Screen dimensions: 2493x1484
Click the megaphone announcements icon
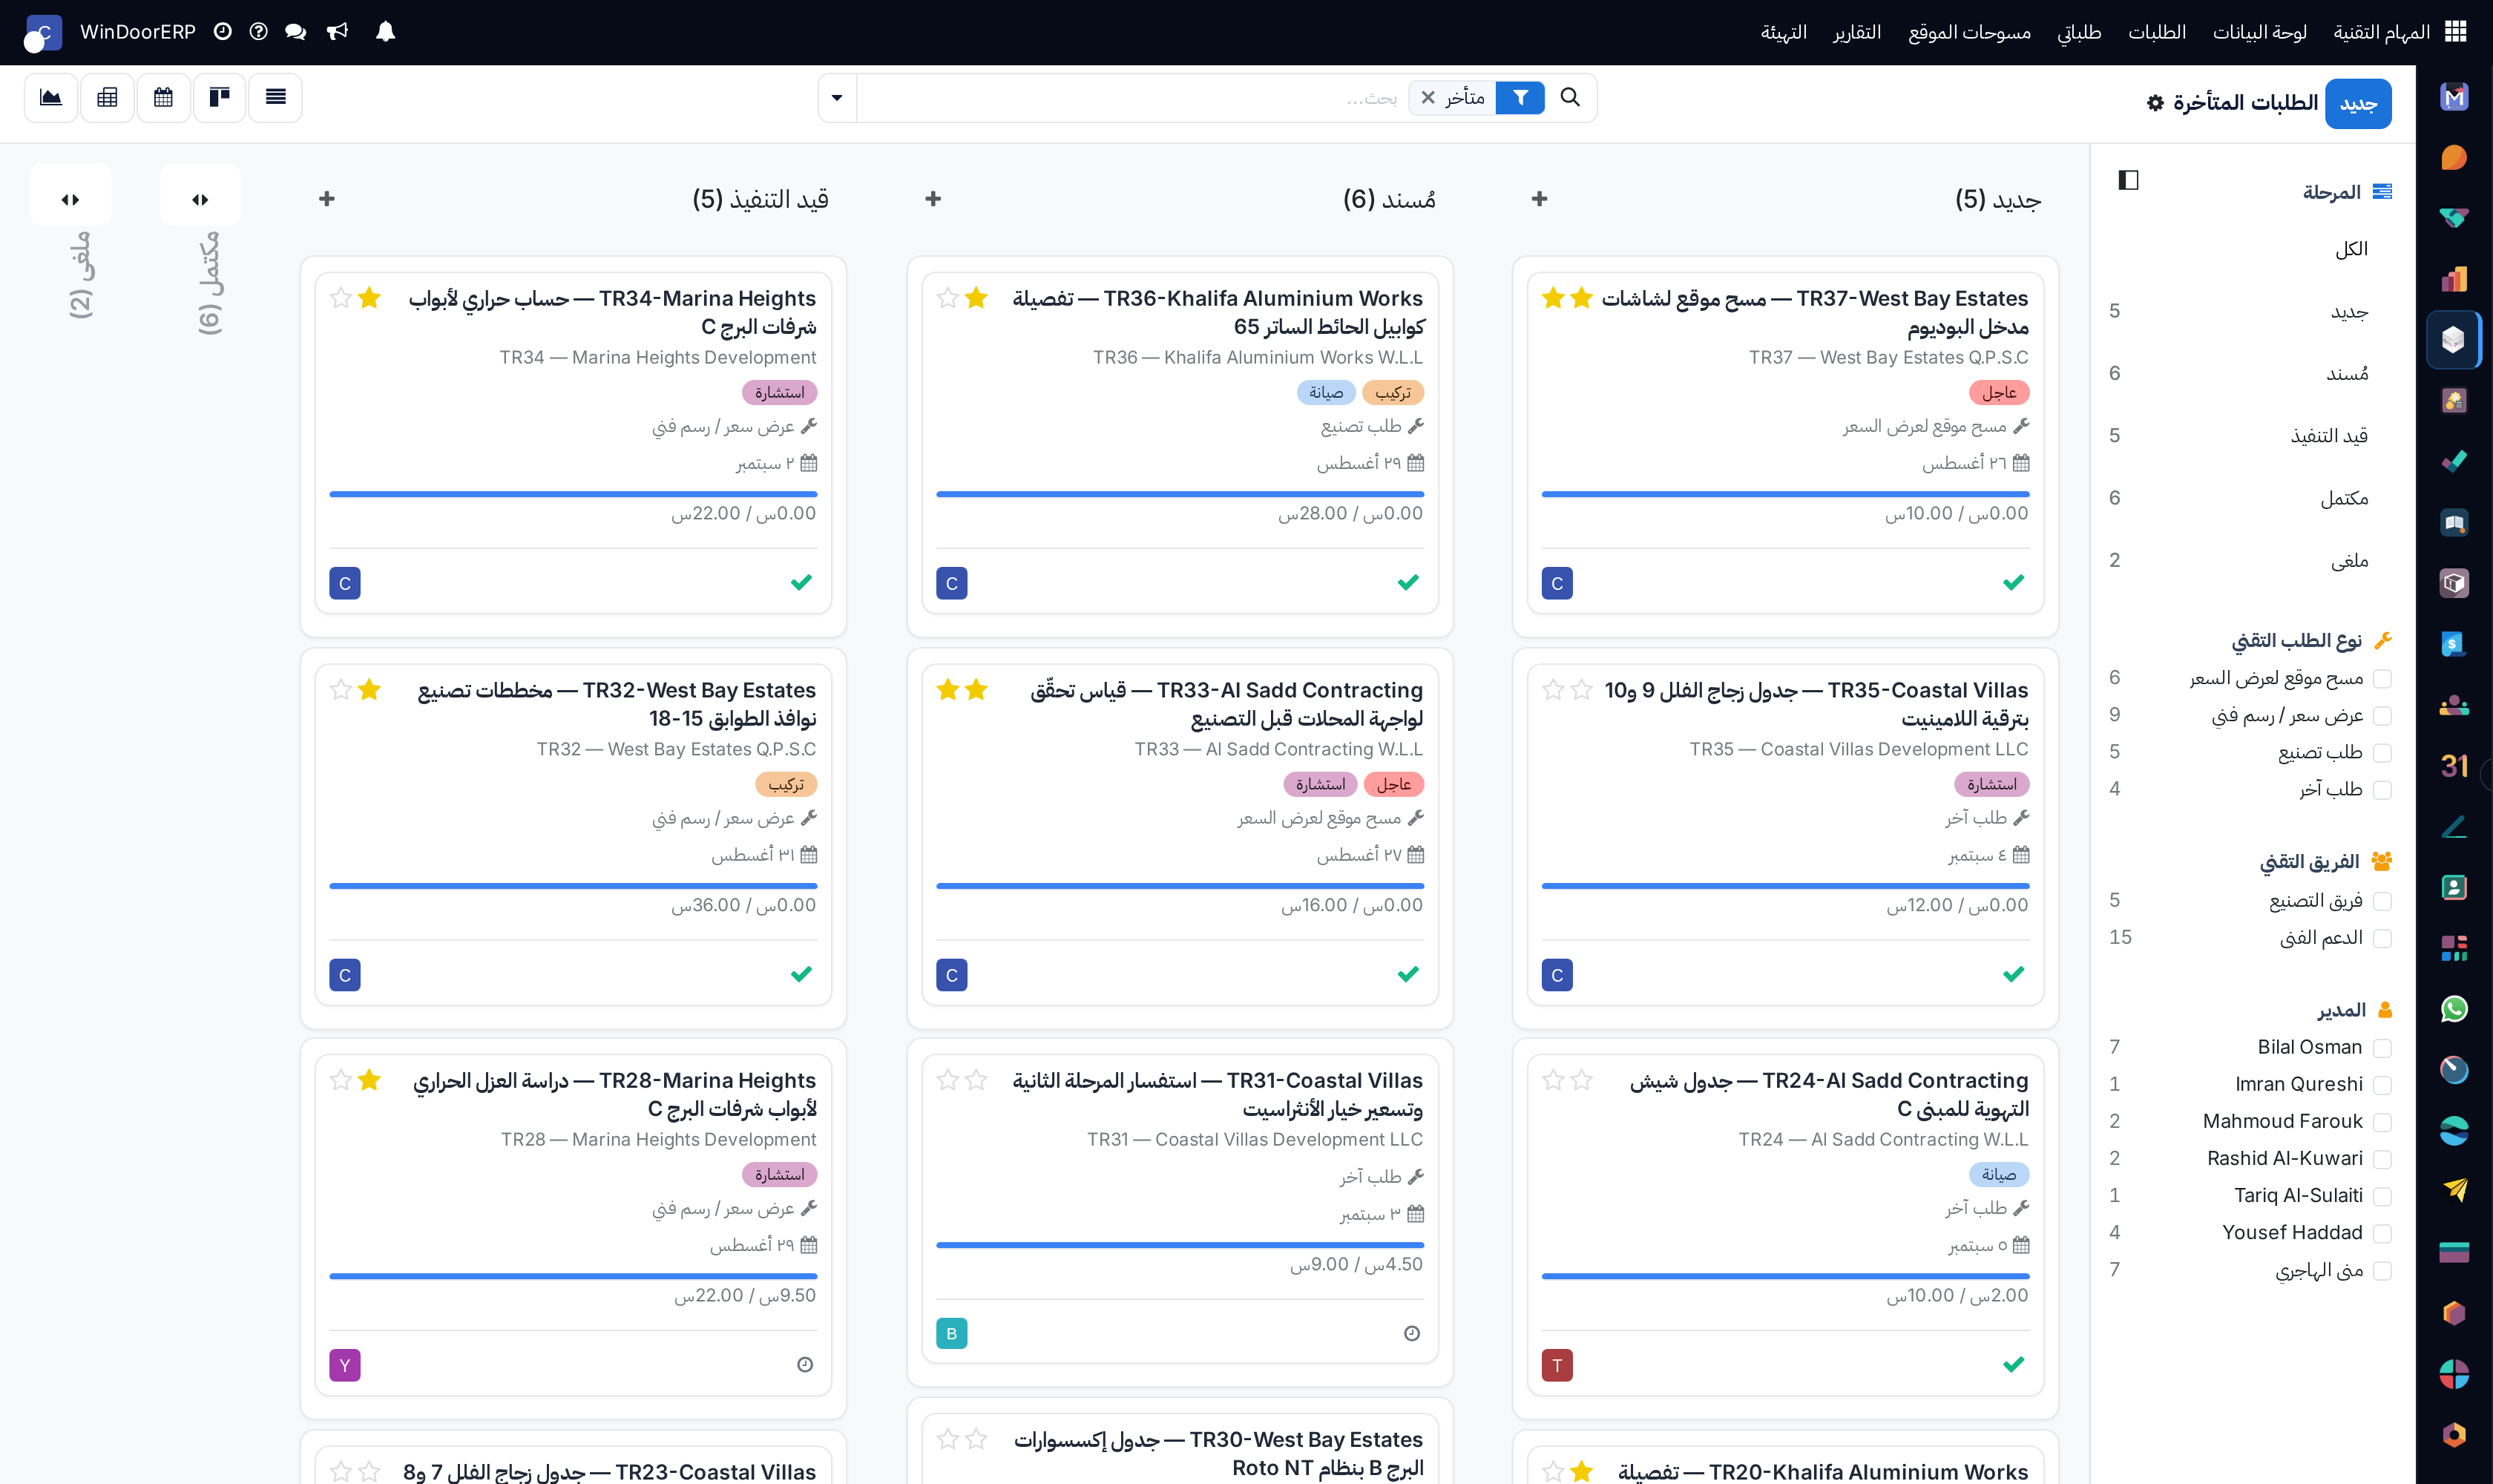click(x=338, y=32)
